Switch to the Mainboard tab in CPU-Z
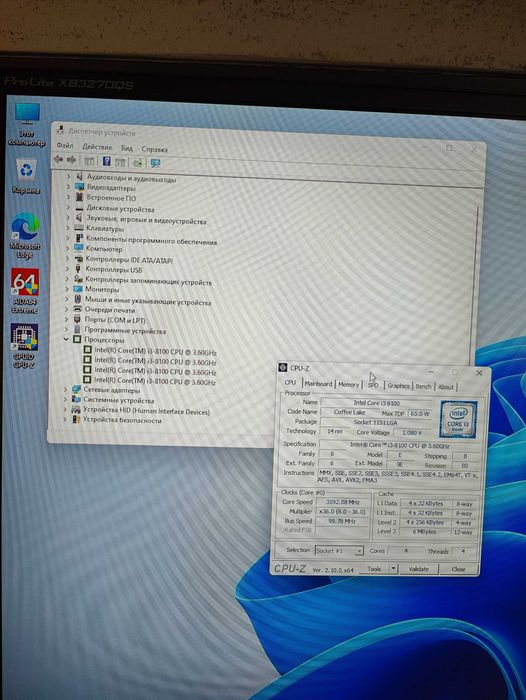 [318, 383]
